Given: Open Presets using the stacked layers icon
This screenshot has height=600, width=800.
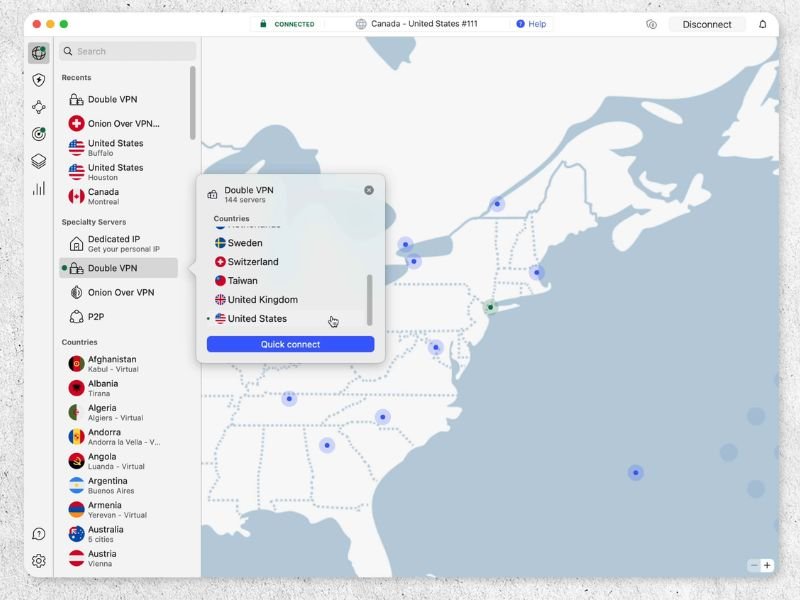Looking at the screenshot, I should pos(36,160).
